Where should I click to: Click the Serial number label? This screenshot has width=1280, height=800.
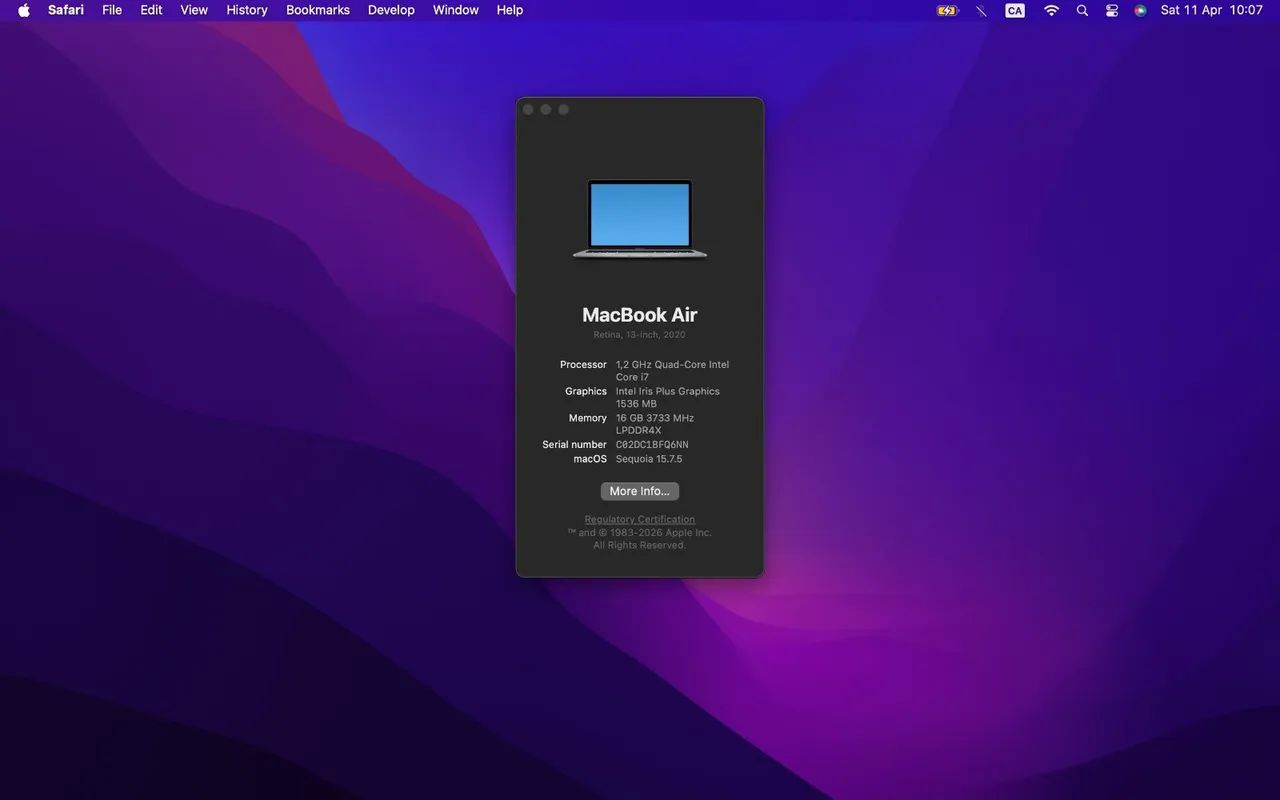pyautogui.click(x=575, y=444)
